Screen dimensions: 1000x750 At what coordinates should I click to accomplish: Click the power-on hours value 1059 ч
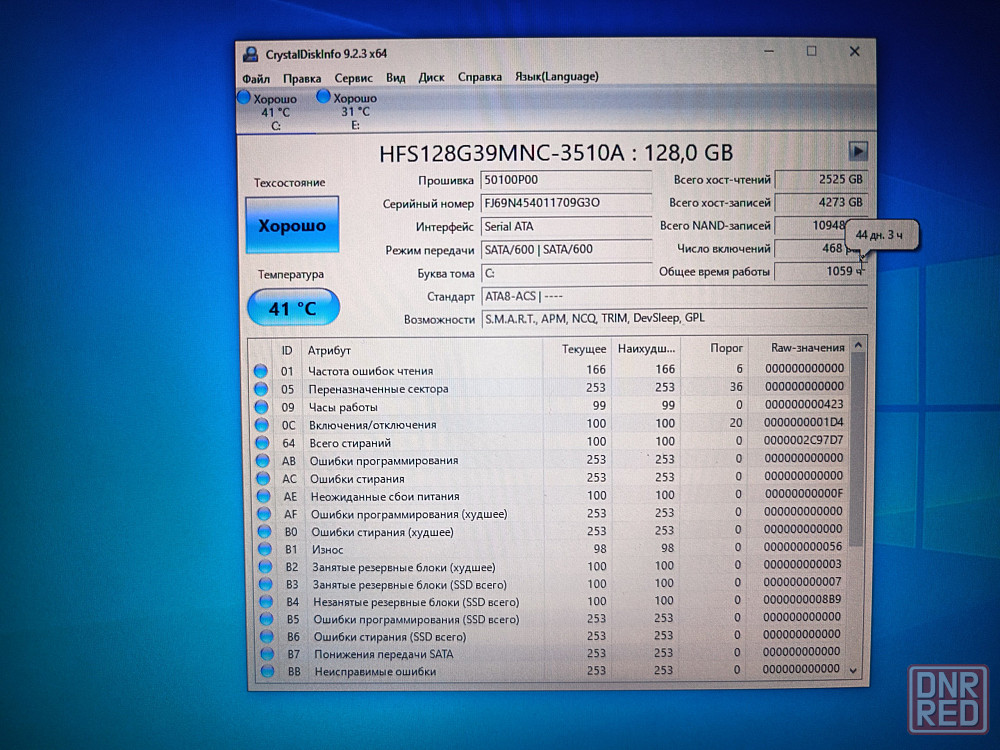[821, 272]
